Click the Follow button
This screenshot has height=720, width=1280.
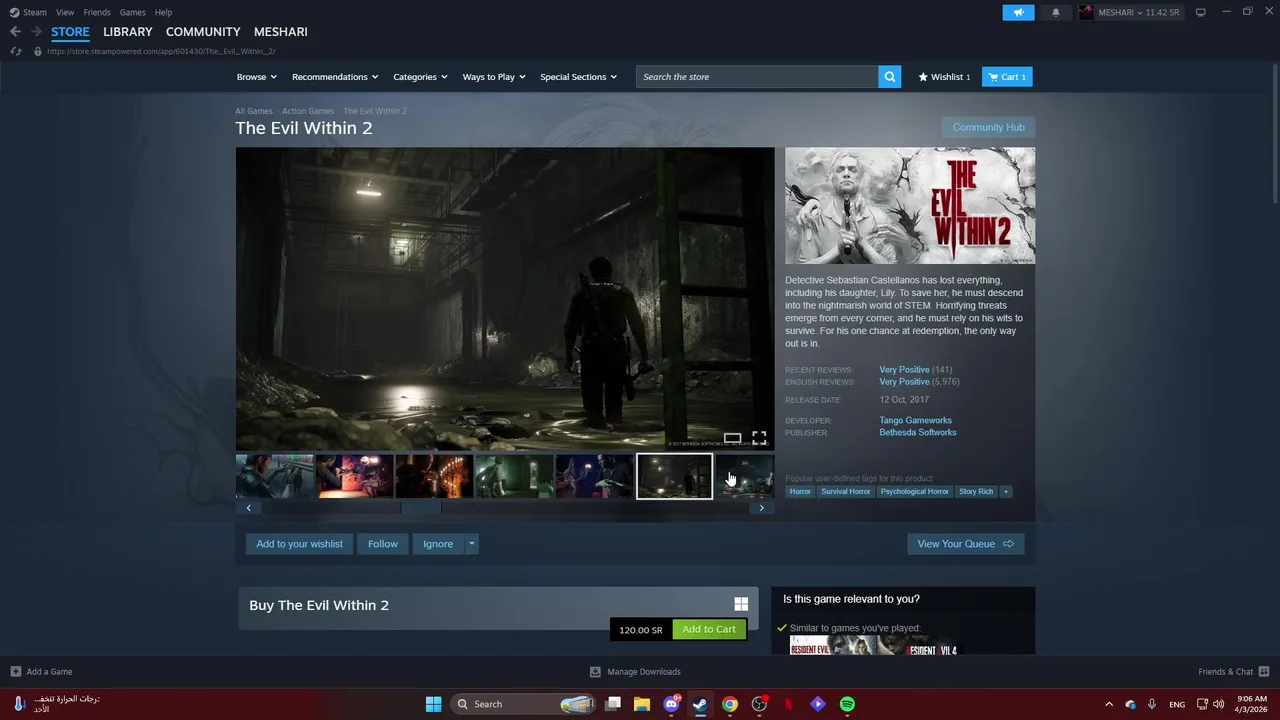coord(383,544)
